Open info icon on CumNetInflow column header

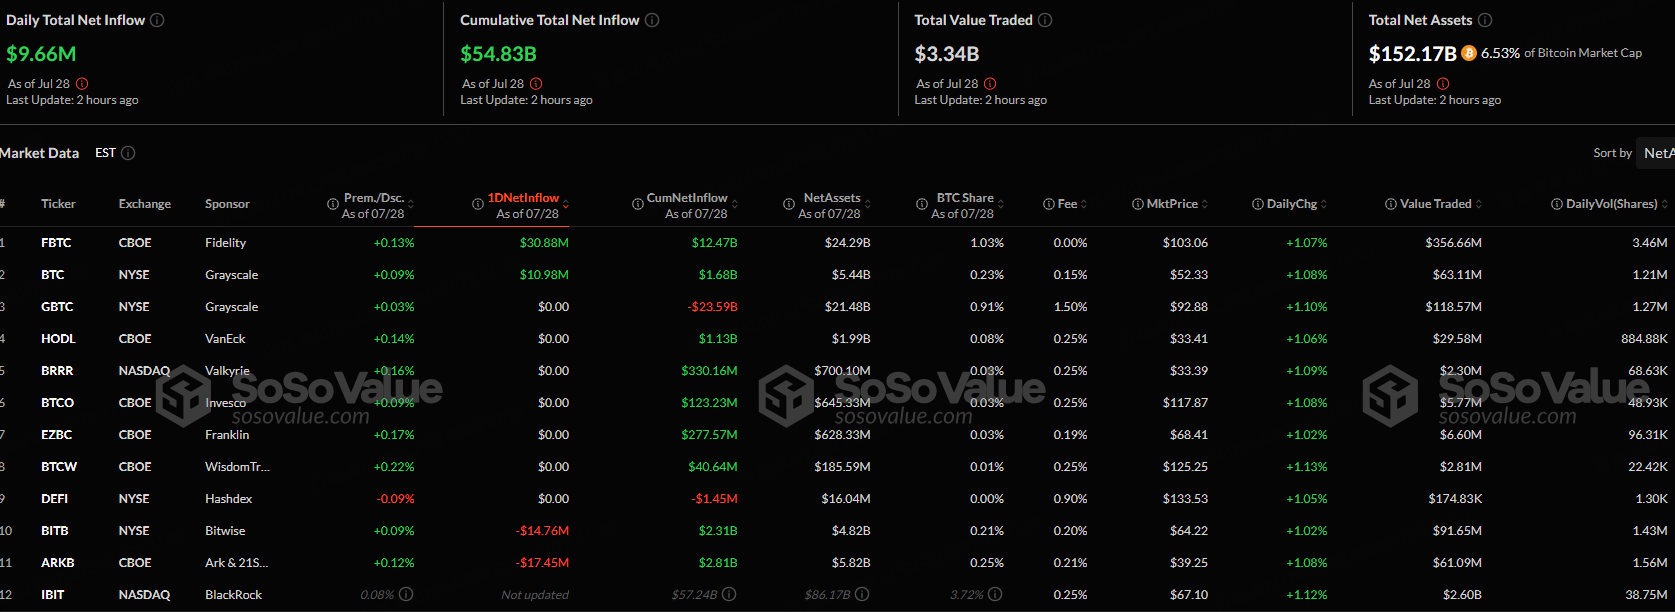click(x=638, y=204)
